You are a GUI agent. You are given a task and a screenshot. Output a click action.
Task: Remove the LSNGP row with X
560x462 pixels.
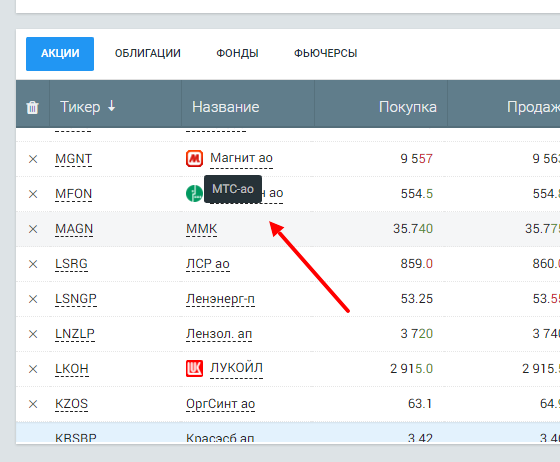point(33,299)
